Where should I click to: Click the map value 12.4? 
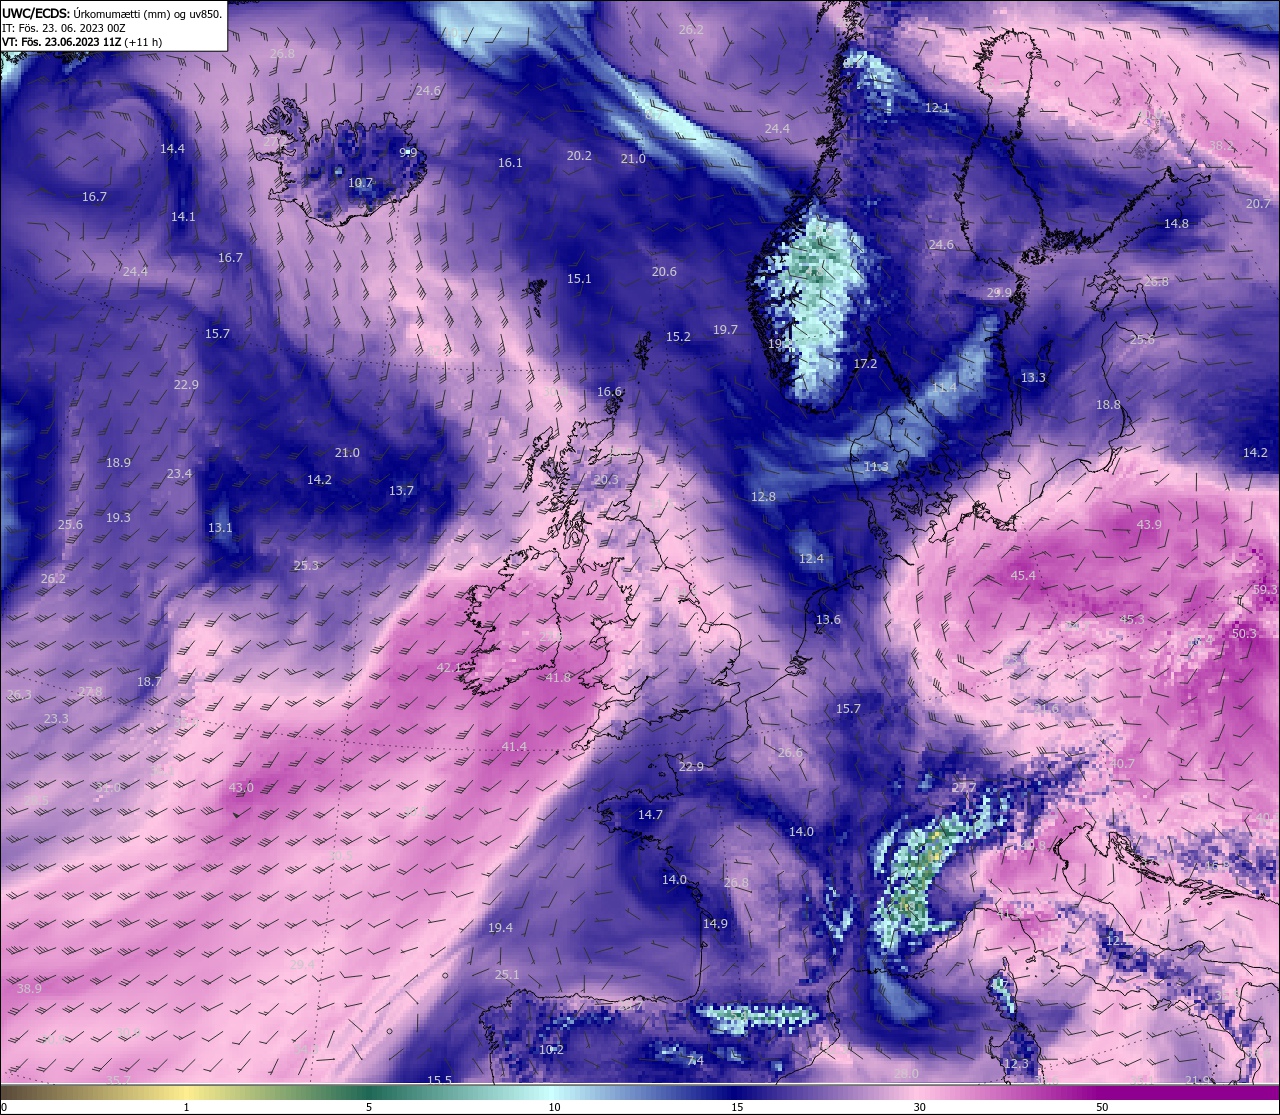click(x=811, y=558)
